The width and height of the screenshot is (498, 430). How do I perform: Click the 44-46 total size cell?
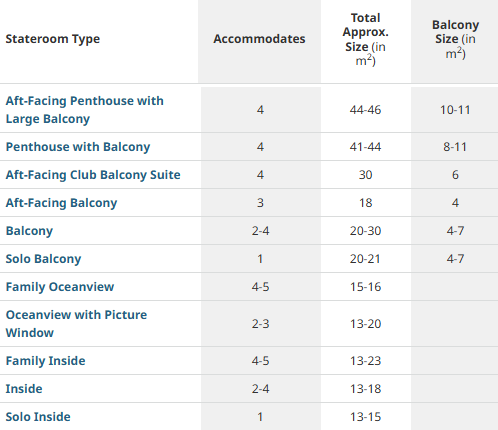[x=366, y=110]
